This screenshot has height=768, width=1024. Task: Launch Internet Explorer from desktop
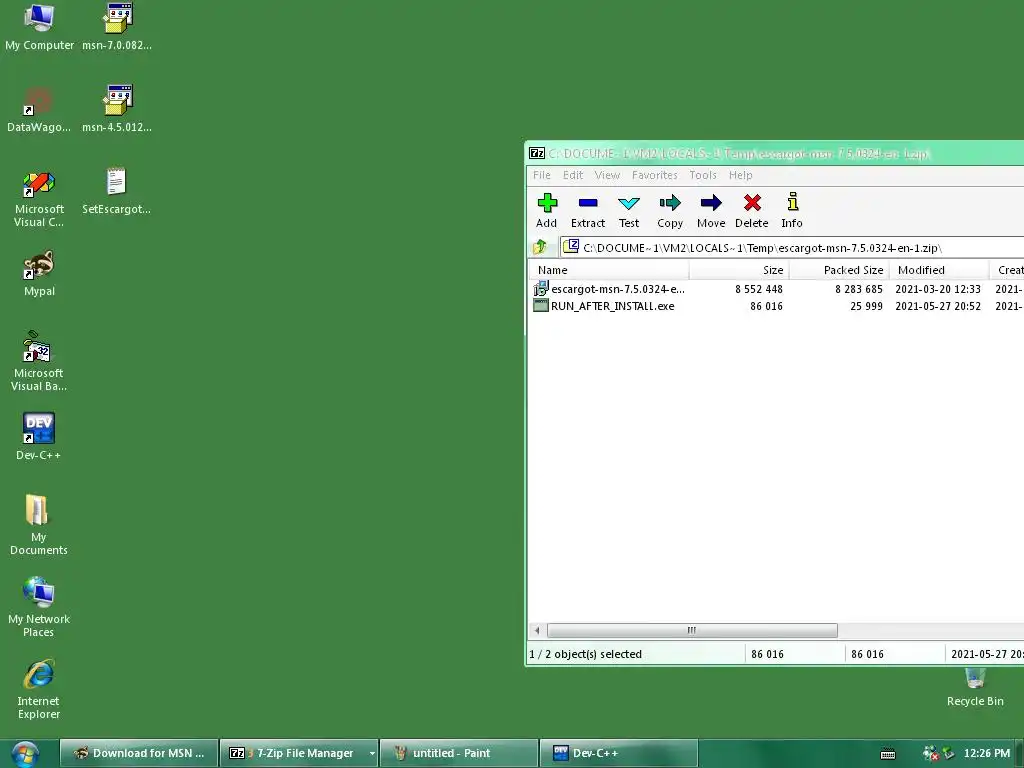[39, 690]
